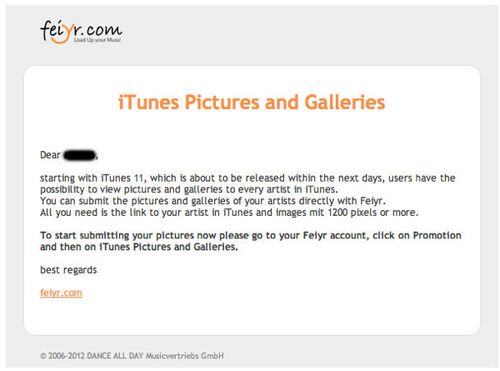Screen dimensions: 500x371
Task: Click the feiyr.com logo in the header
Action: pos(81,32)
